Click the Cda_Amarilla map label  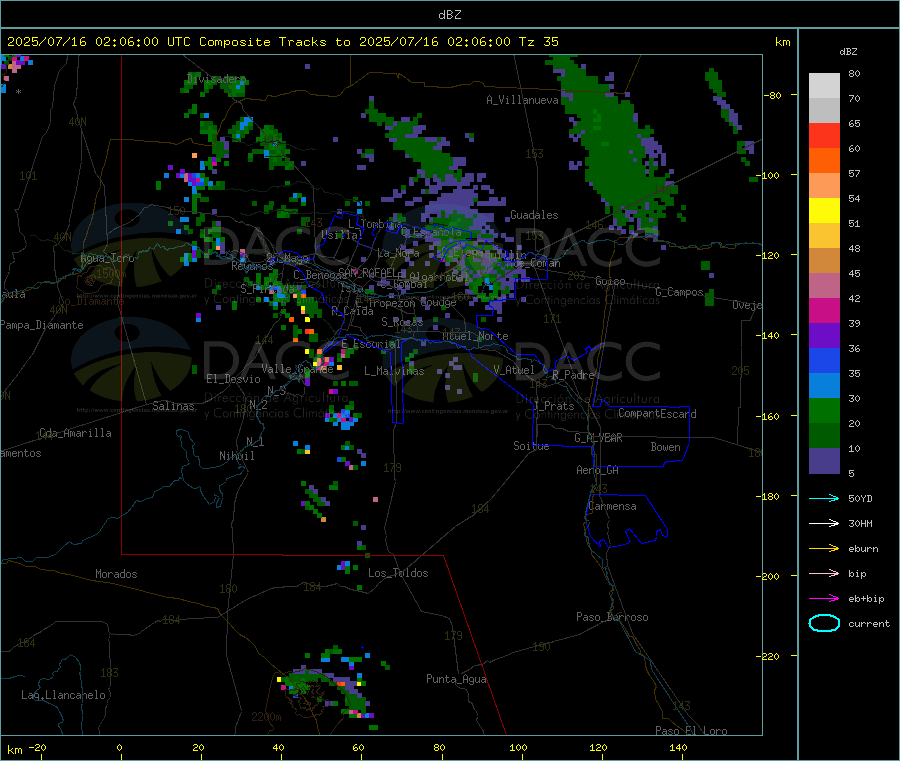tap(75, 433)
